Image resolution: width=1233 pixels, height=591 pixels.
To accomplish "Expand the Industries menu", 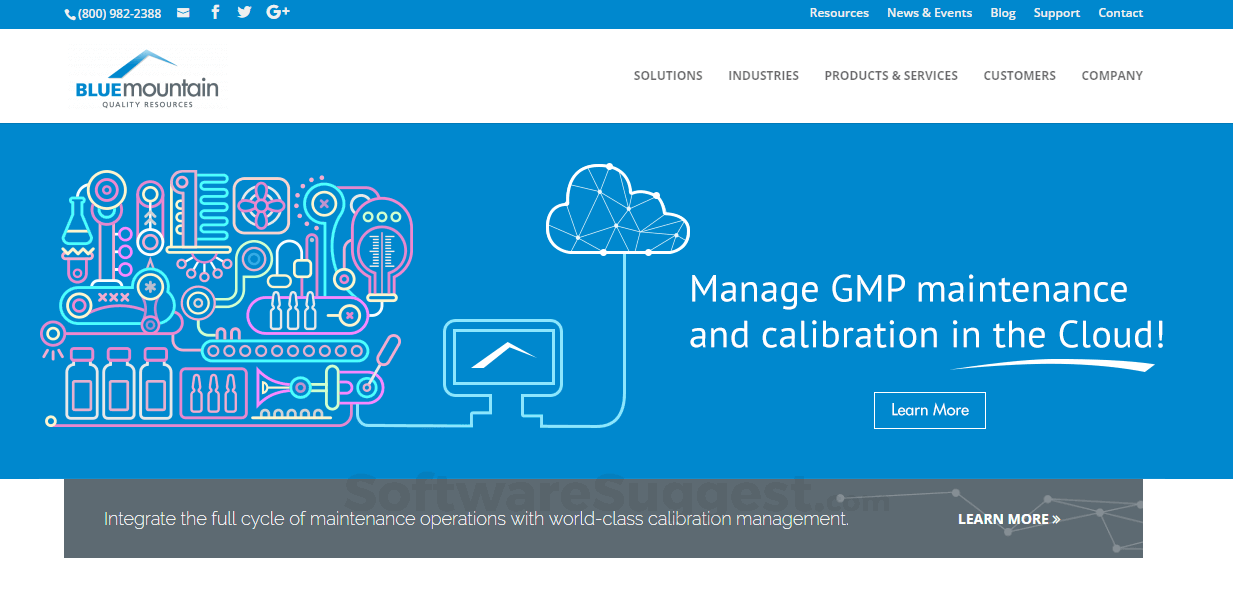I will [763, 76].
